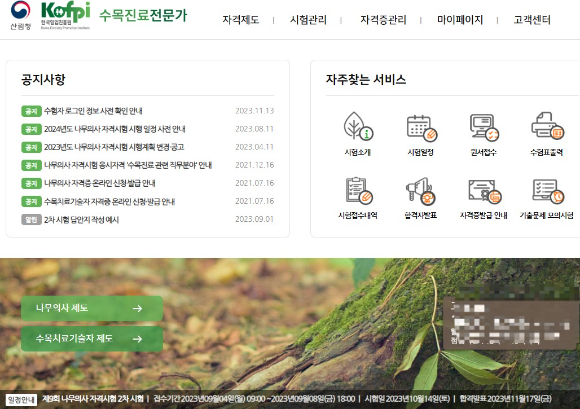This screenshot has width=580, height=409.
Task: Click the 일정안내 label in bottom ticker
Action: click(x=21, y=399)
